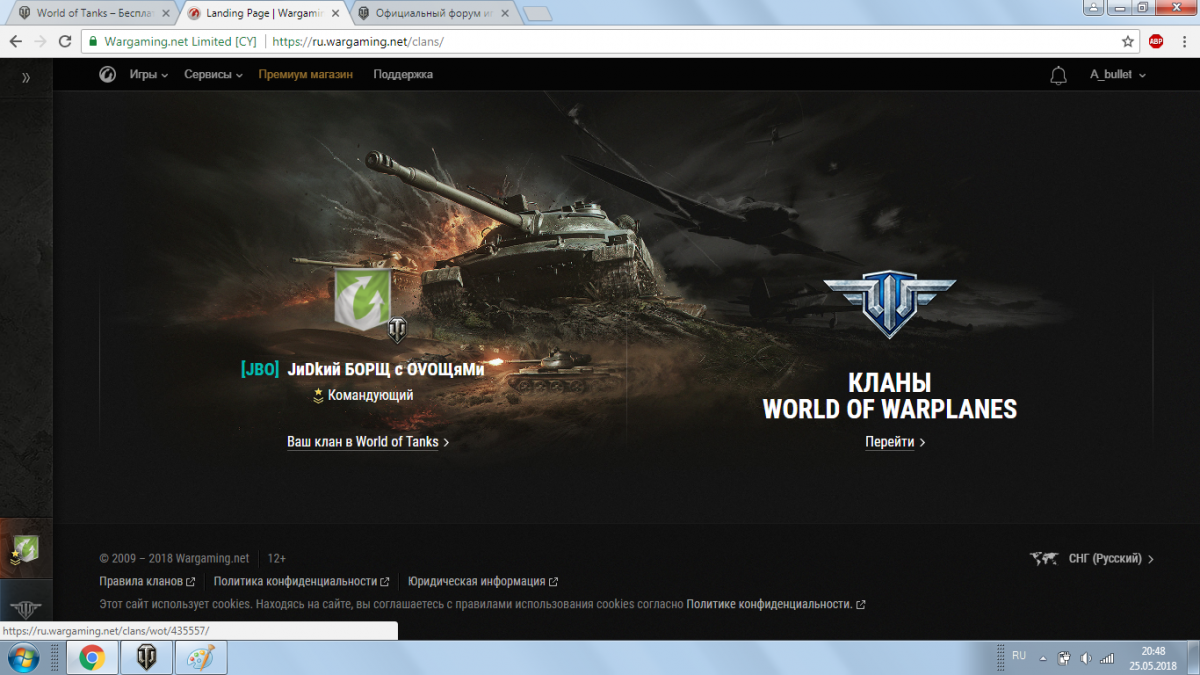
Task: Open the Премиум магазин link
Action: tap(305, 75)
